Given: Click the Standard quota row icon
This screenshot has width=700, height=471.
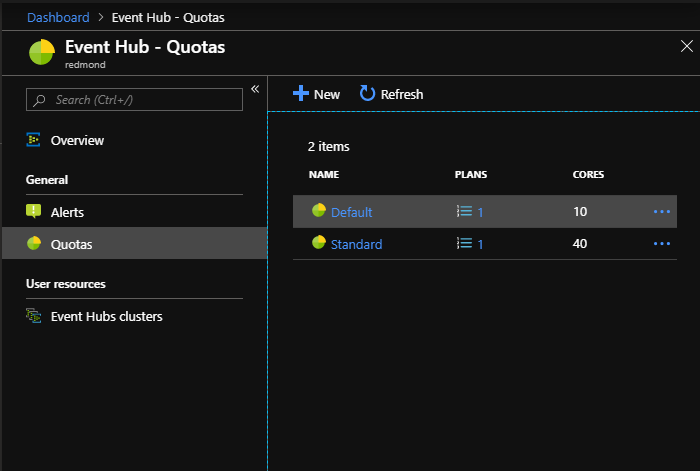Looking at the screenshot, I should point(319,243).
